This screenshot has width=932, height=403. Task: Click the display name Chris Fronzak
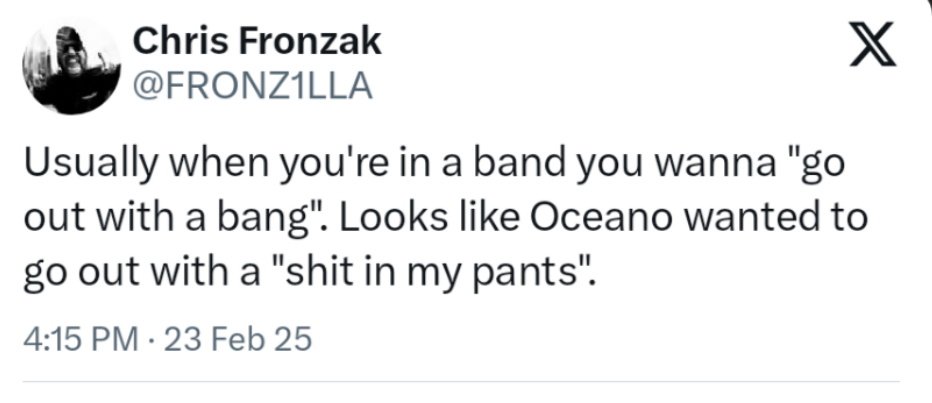point(257,42)
